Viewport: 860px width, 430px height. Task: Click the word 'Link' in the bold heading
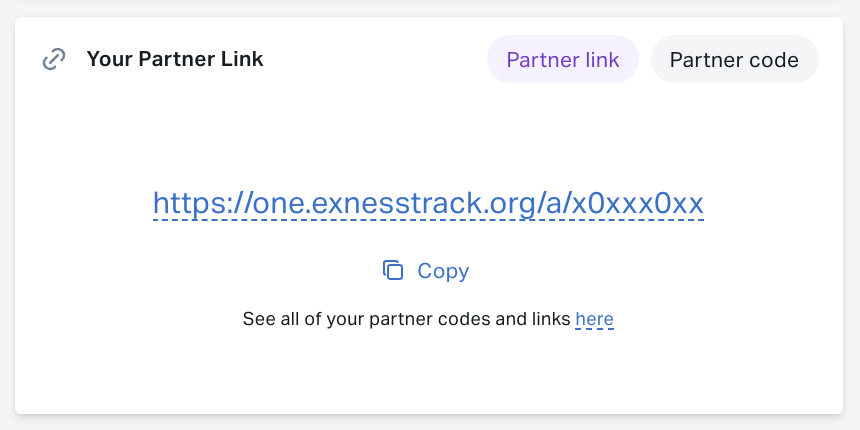click(242, 59)
